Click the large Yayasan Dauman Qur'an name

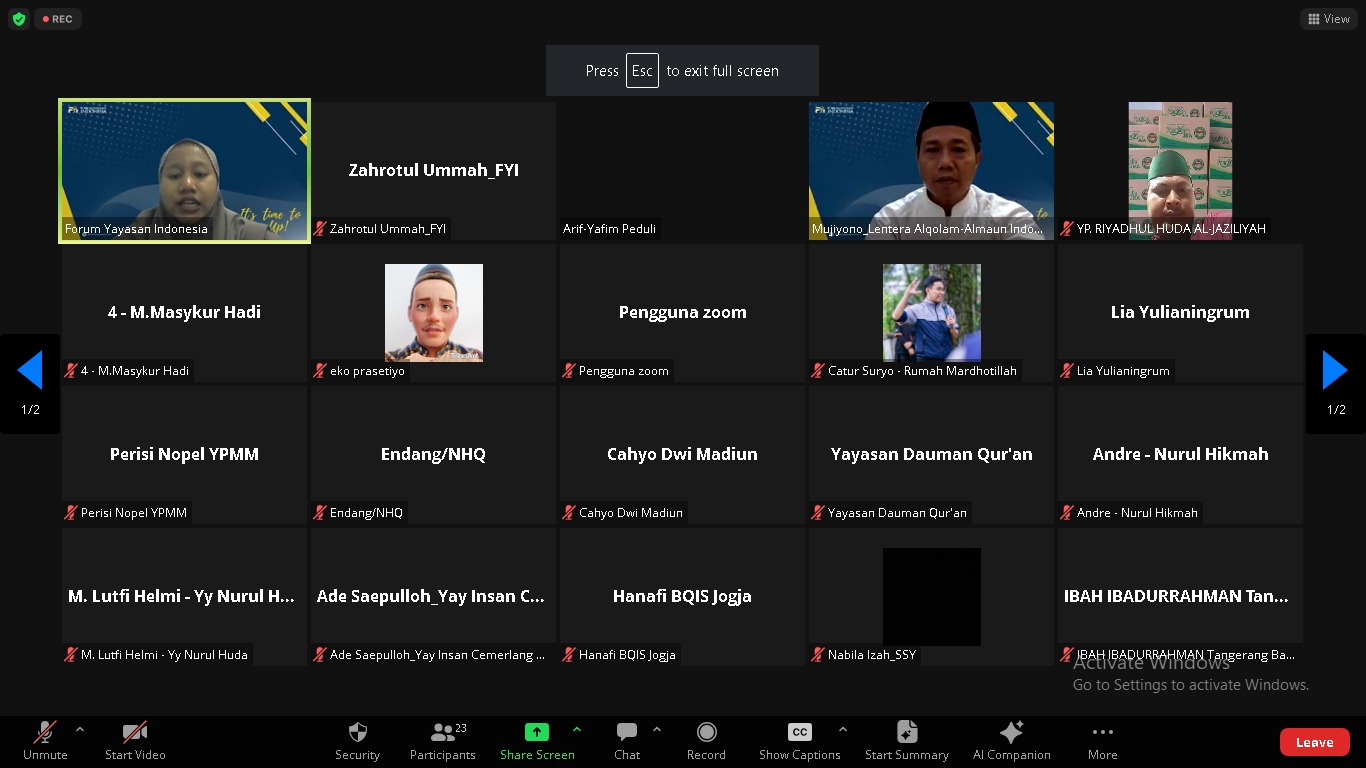[931, 454]
